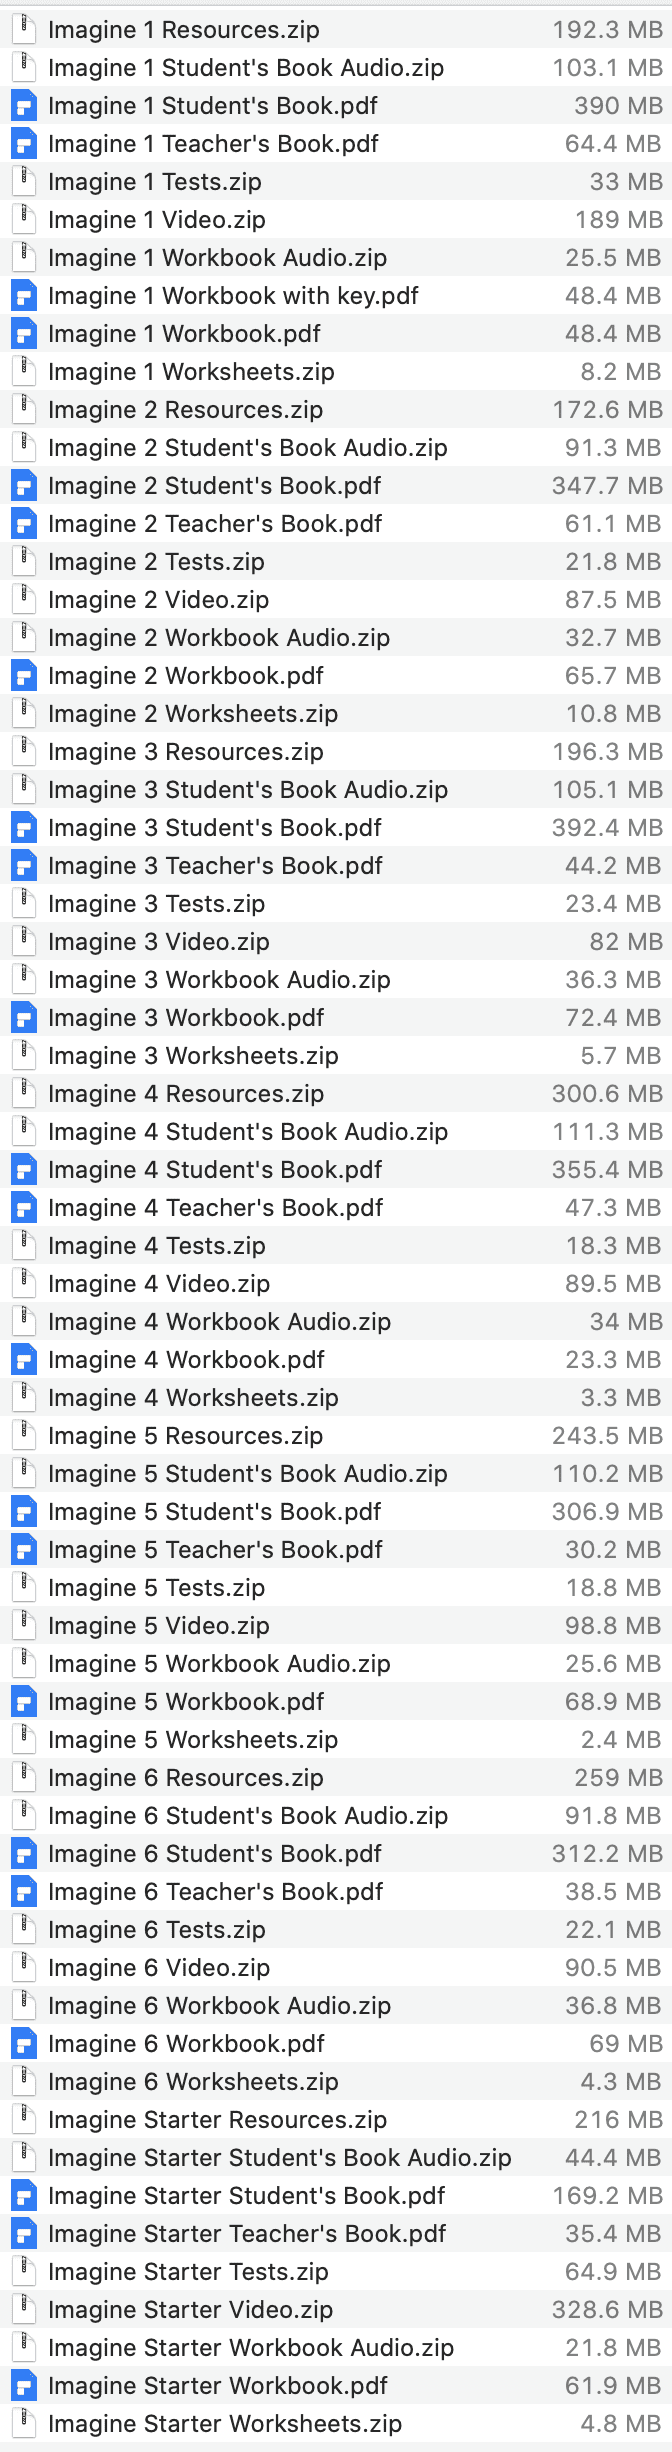
Task: Select Imagine 2 Workbook Audio.zip file name
Action: pyautogui.click(x=219, y=638)
